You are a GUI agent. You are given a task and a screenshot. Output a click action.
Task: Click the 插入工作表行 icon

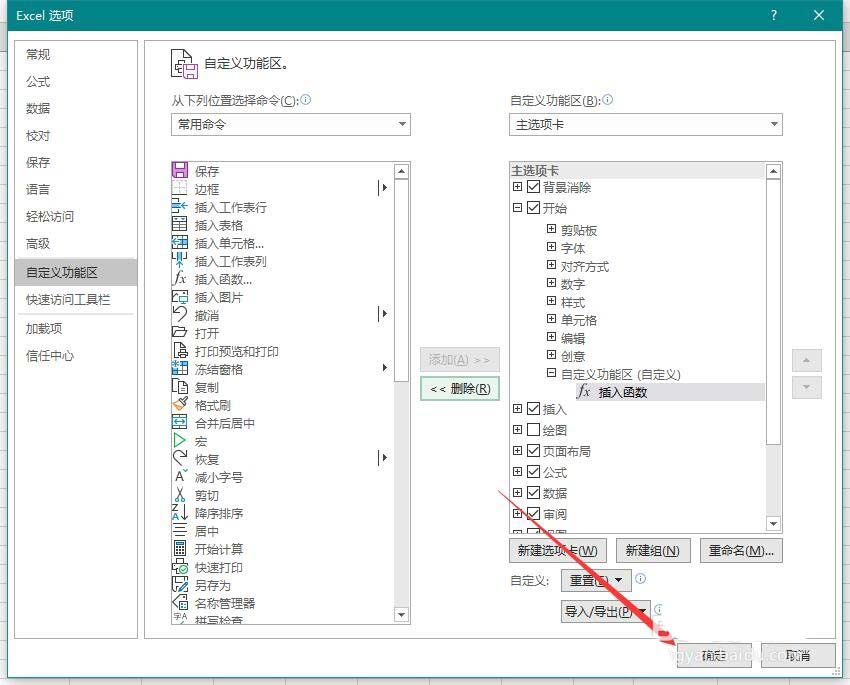179,206
